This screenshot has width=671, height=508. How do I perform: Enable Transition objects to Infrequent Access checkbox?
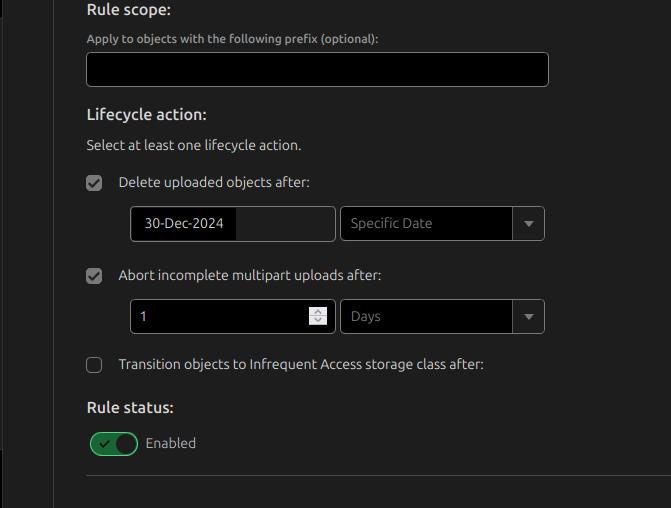coord(94,365)
